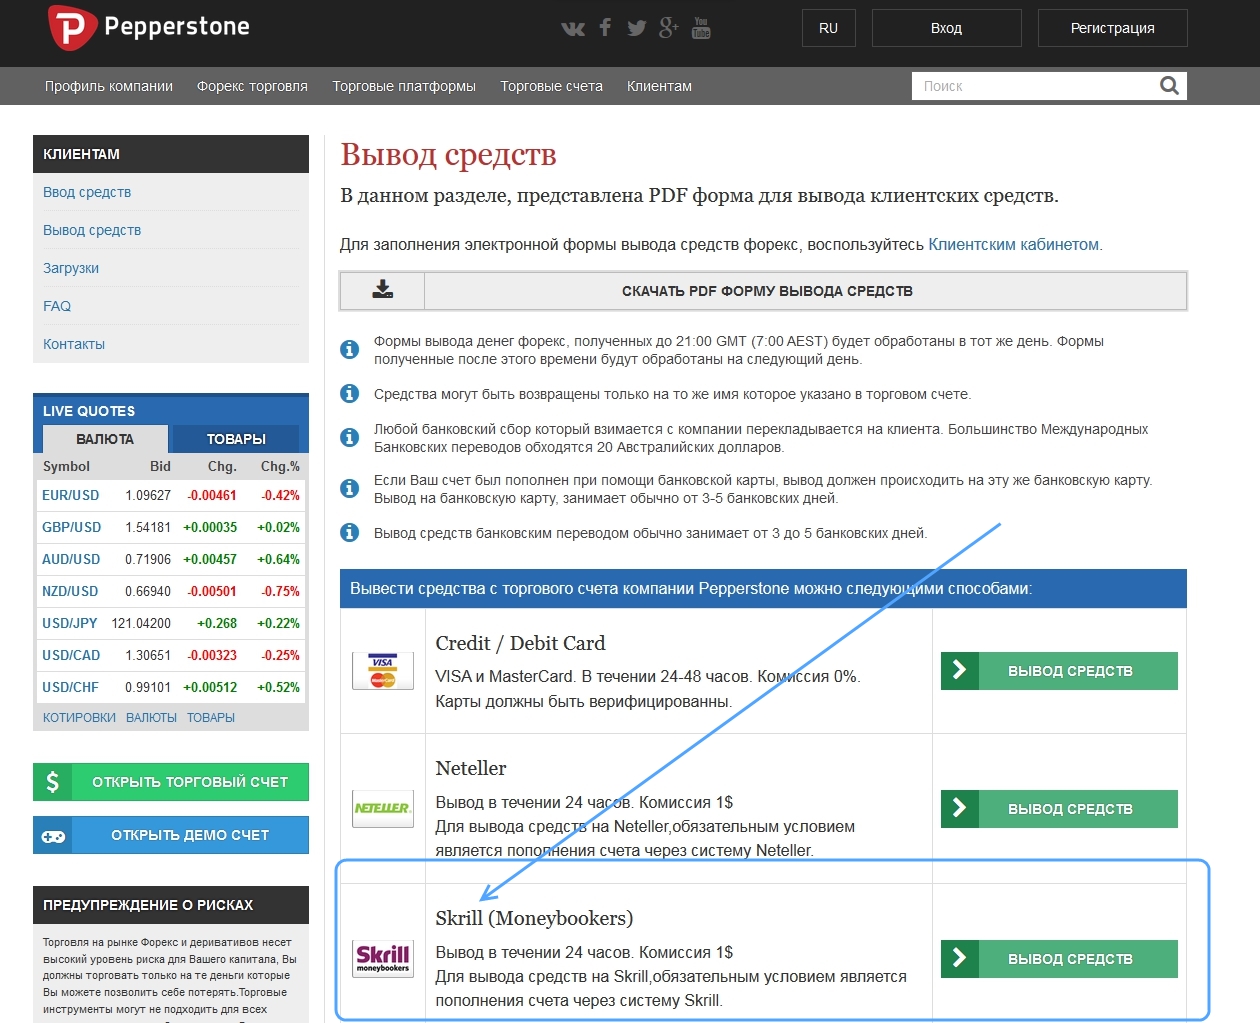Click СКАЧАТЬ PDF ФОРМУ ВЫВОДА СРЕДСТВ
1260x1023 pixels.
click(763, 291)
